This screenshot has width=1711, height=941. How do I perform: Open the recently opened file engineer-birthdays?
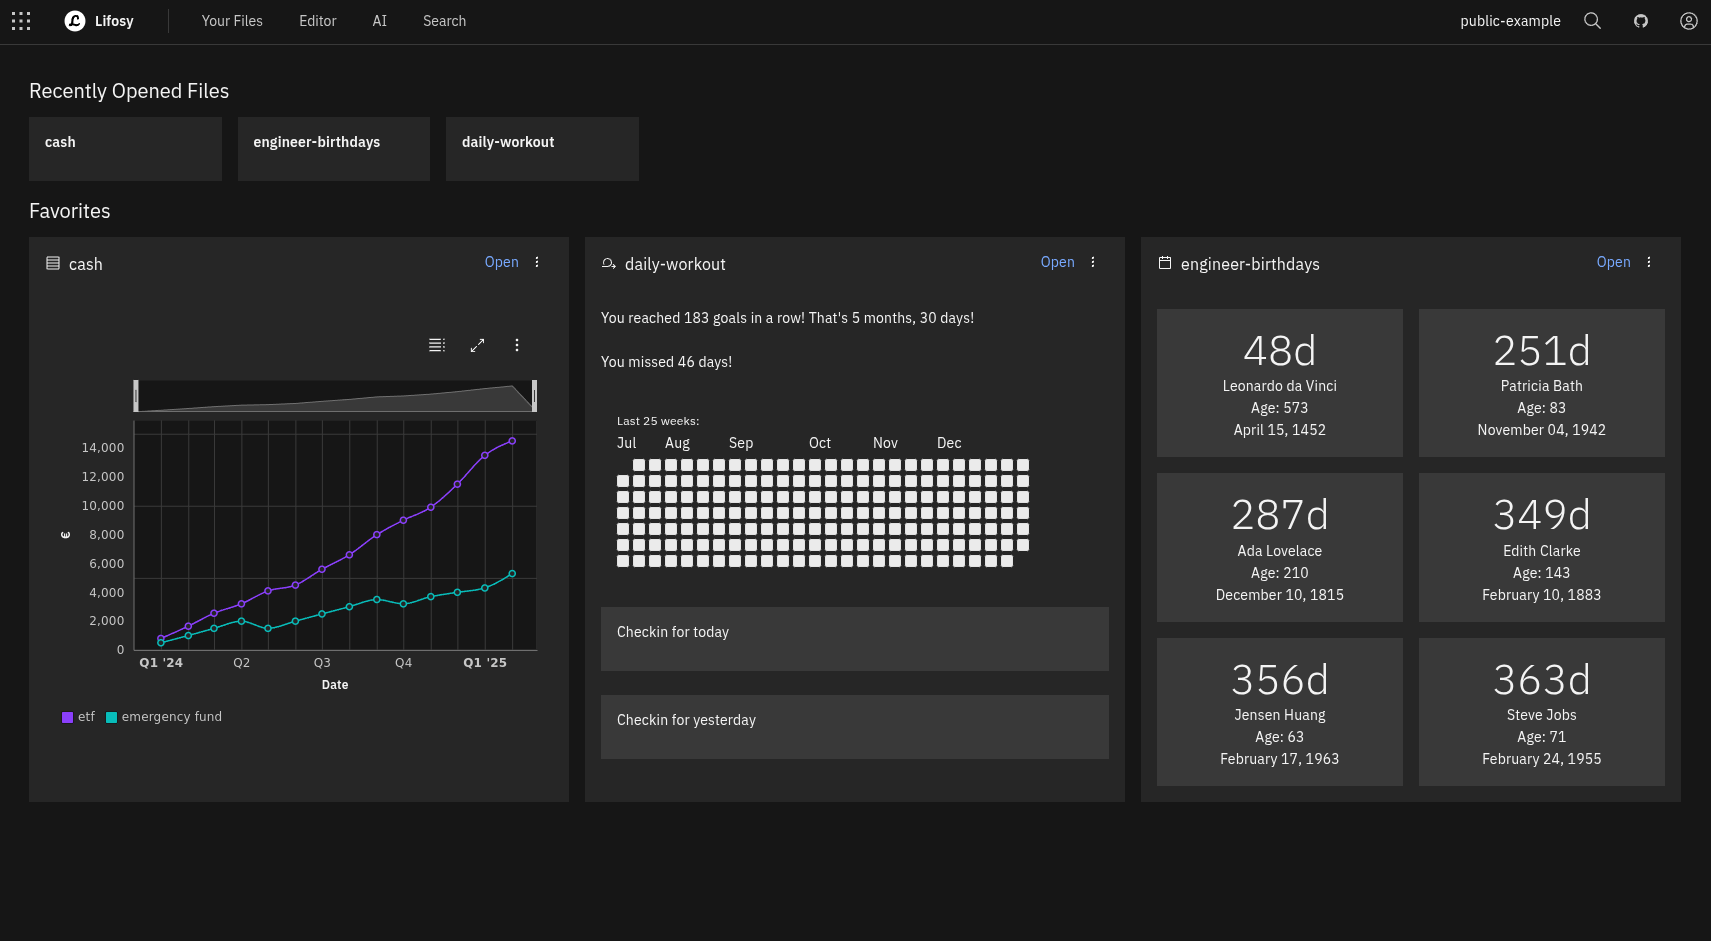pyautogui.click(x=333, y=148)
